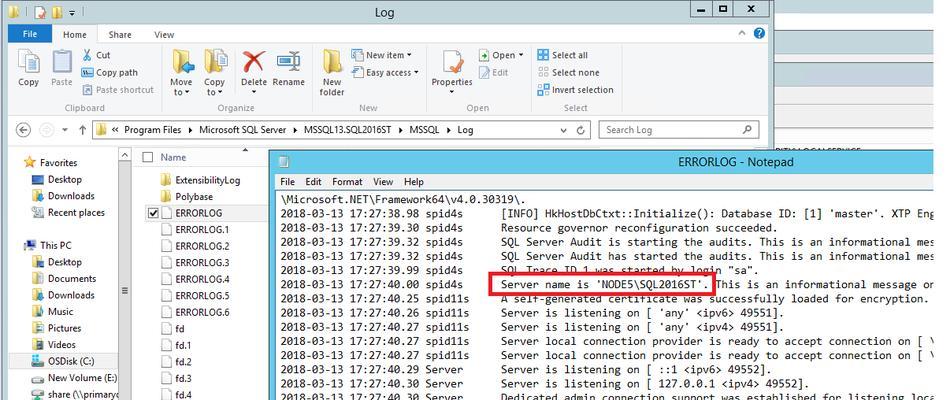Click Select none in the ribbon
This screenshot has height=400, width=950.
tap(568, 72)
